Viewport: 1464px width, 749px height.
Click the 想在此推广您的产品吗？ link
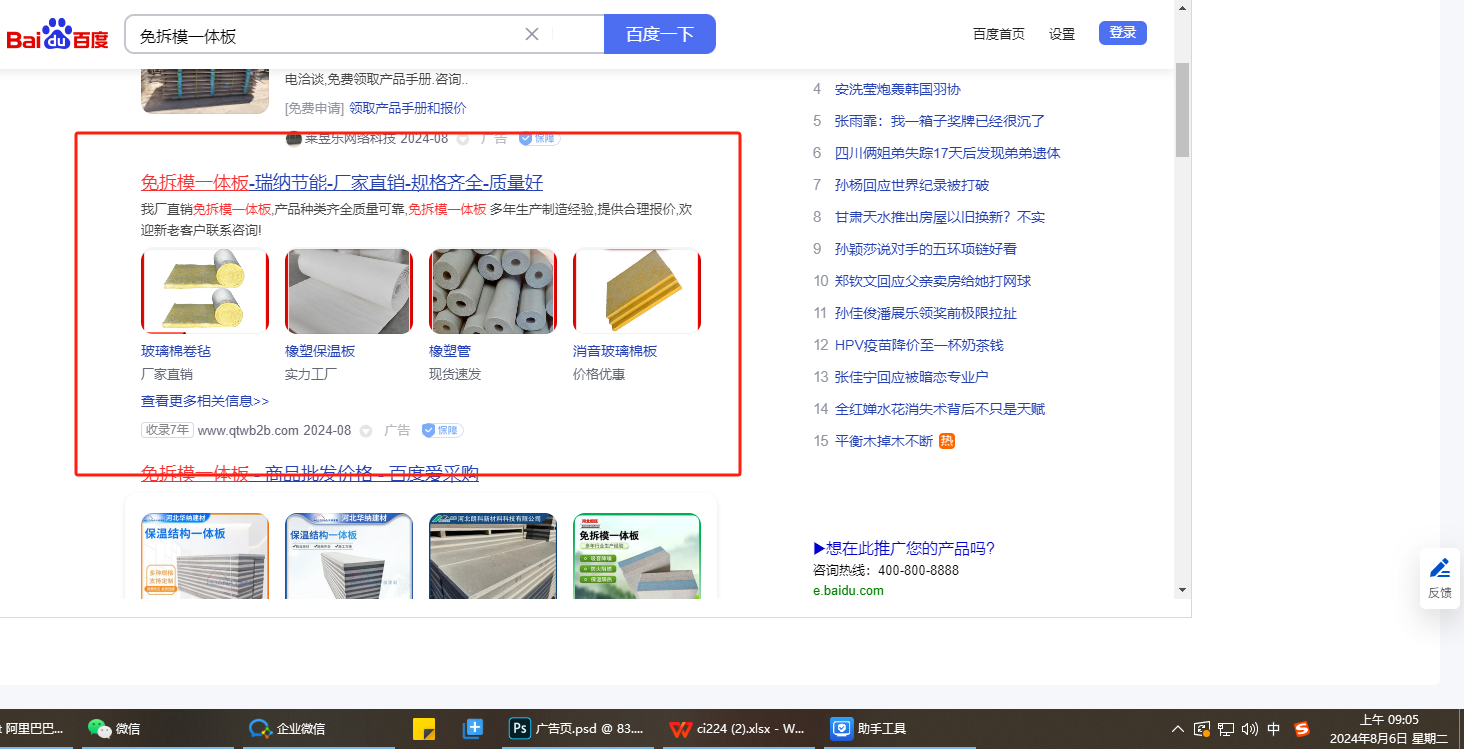pos(904,548)
